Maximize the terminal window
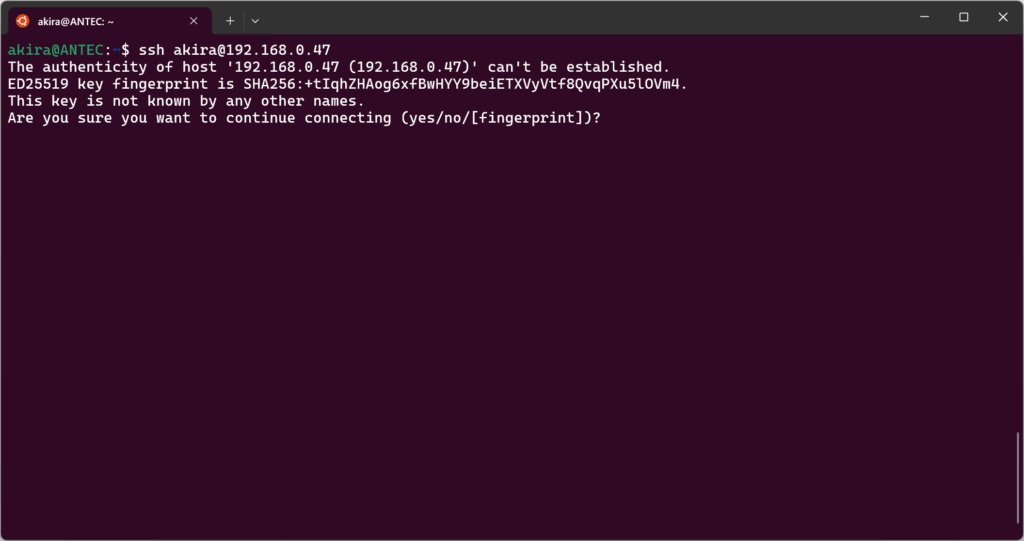The image size is (1024, 541). click(x=963, y=17)
